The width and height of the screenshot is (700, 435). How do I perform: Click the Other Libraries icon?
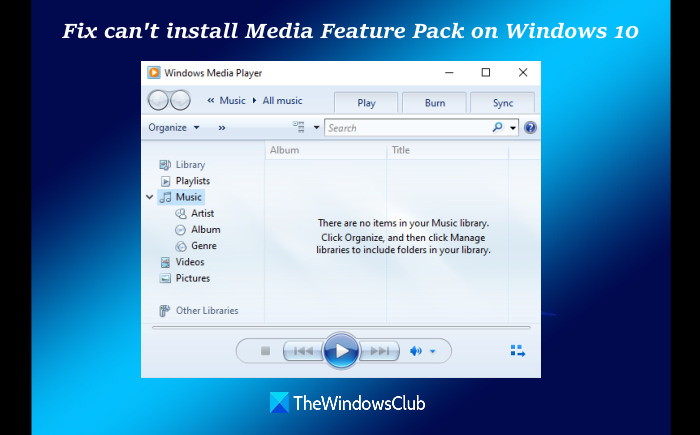pyautogui.click(x=165, y=310)
